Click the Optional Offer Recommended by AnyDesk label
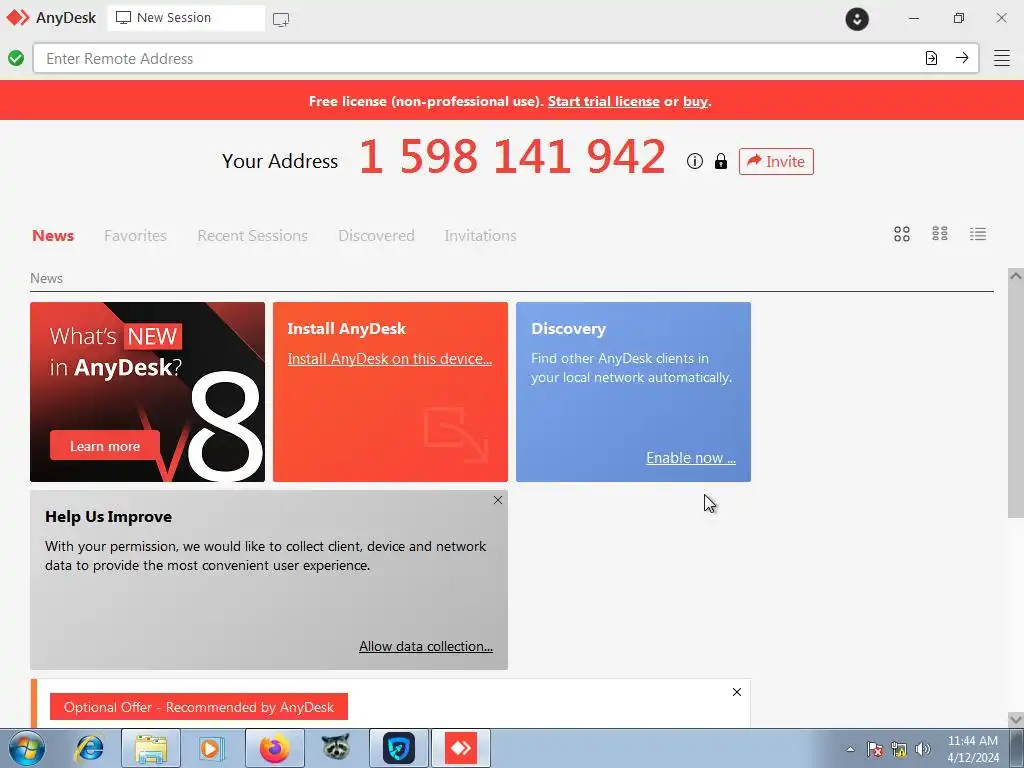Viewport: 1024px width, 768px height. point(199,707)
